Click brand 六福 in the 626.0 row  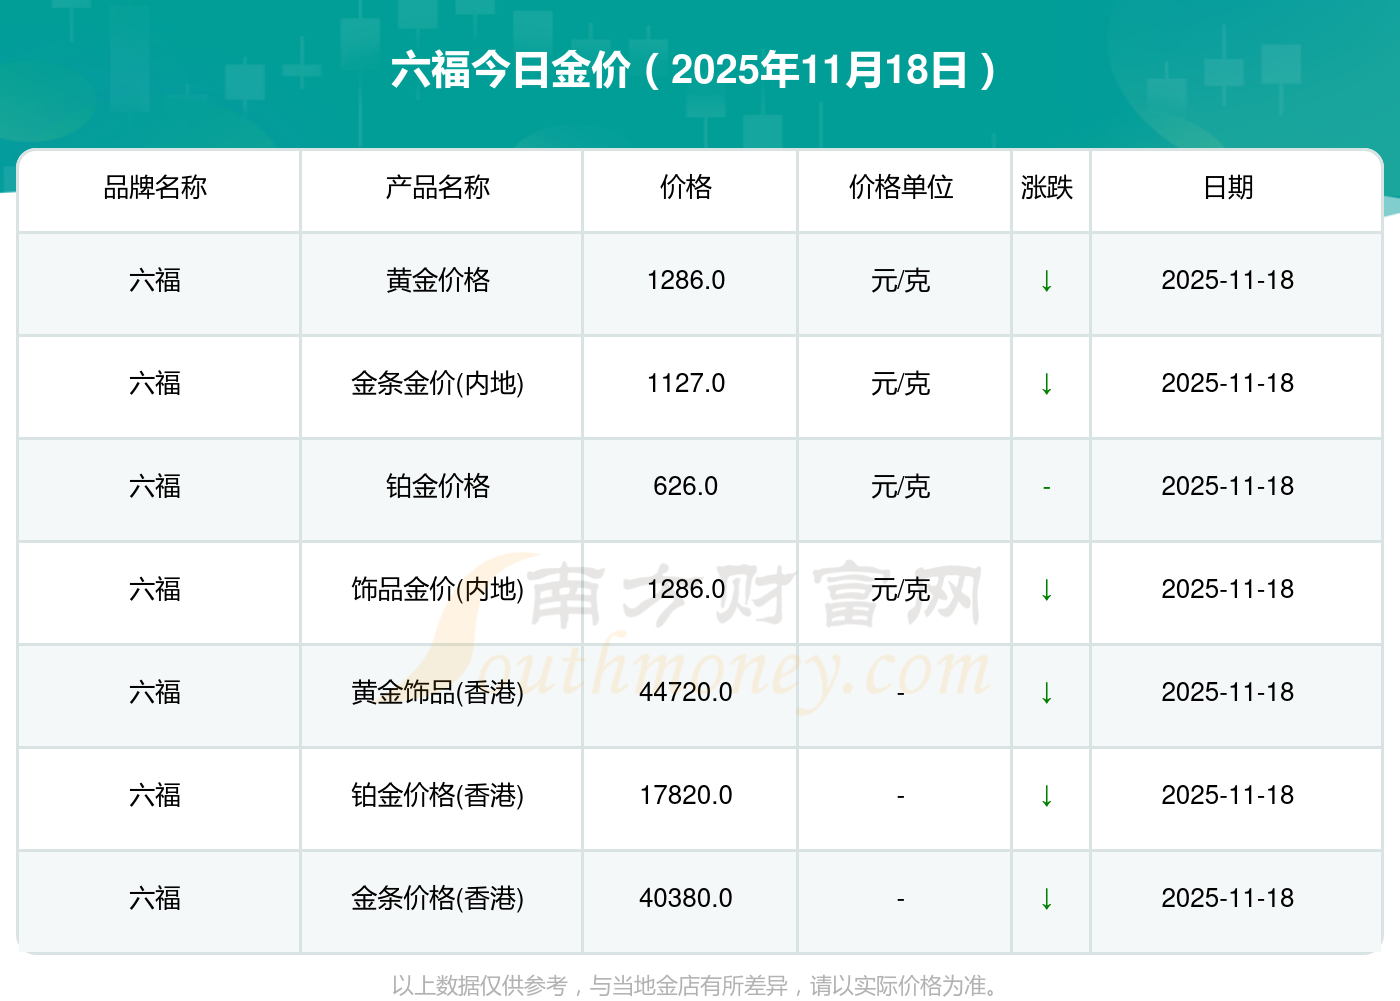point(155,486)
